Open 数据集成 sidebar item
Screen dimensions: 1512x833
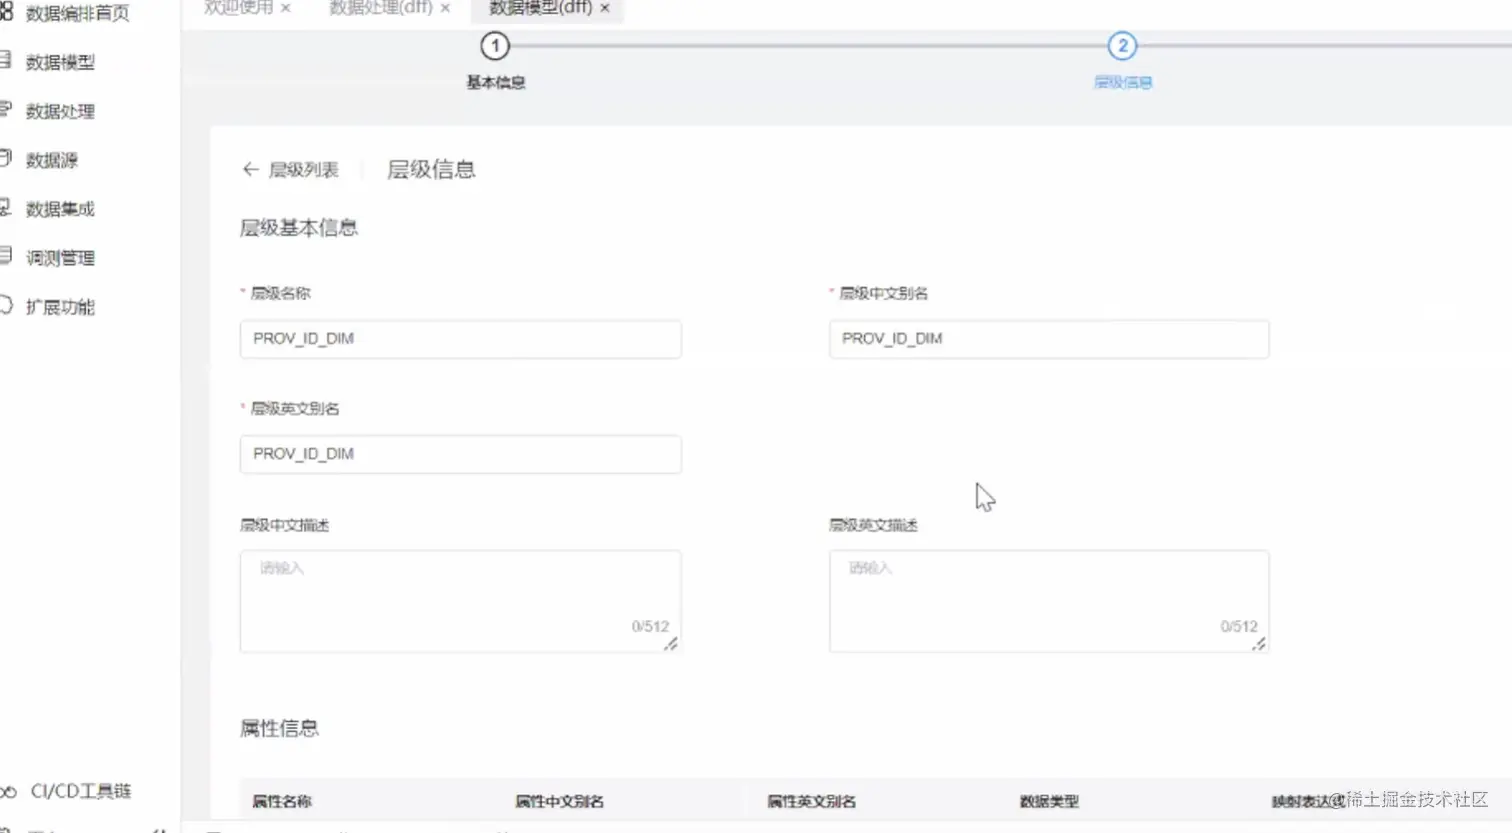(x=60, y=209)
